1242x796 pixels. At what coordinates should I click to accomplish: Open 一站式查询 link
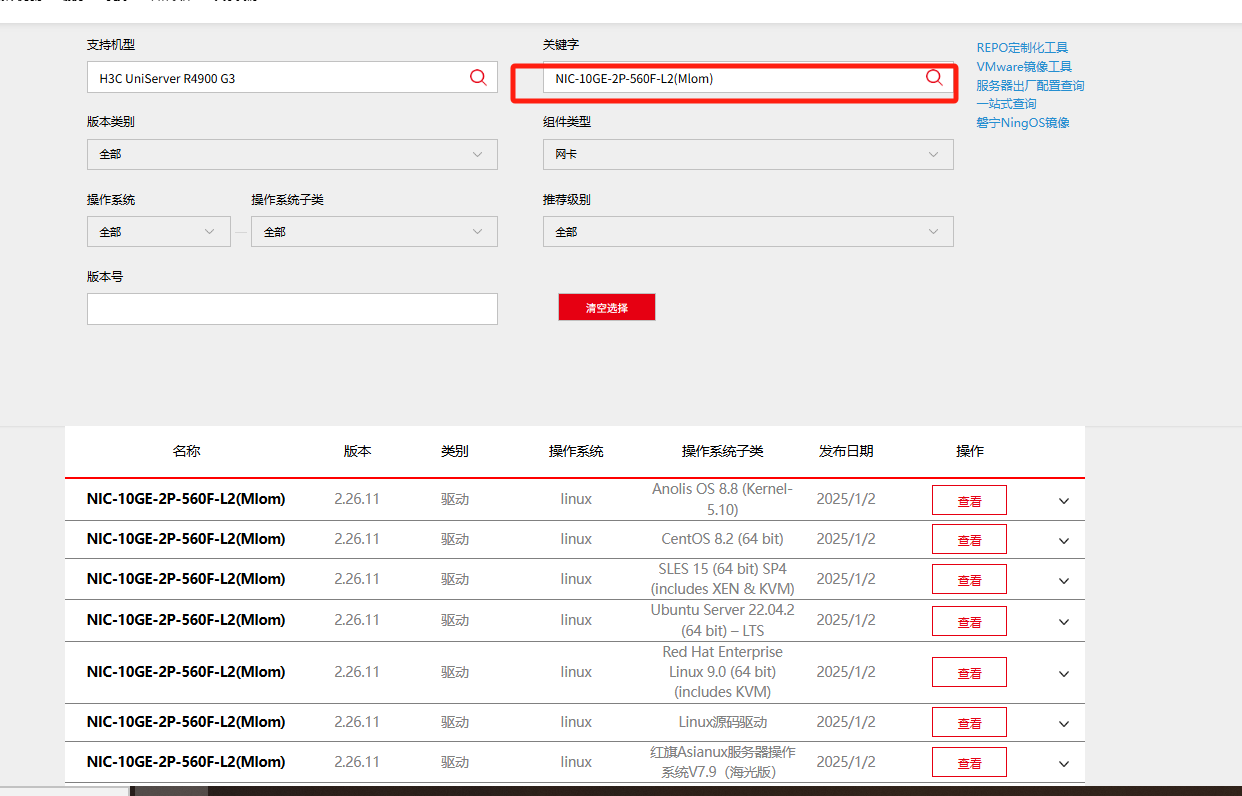coord(1006,103)
